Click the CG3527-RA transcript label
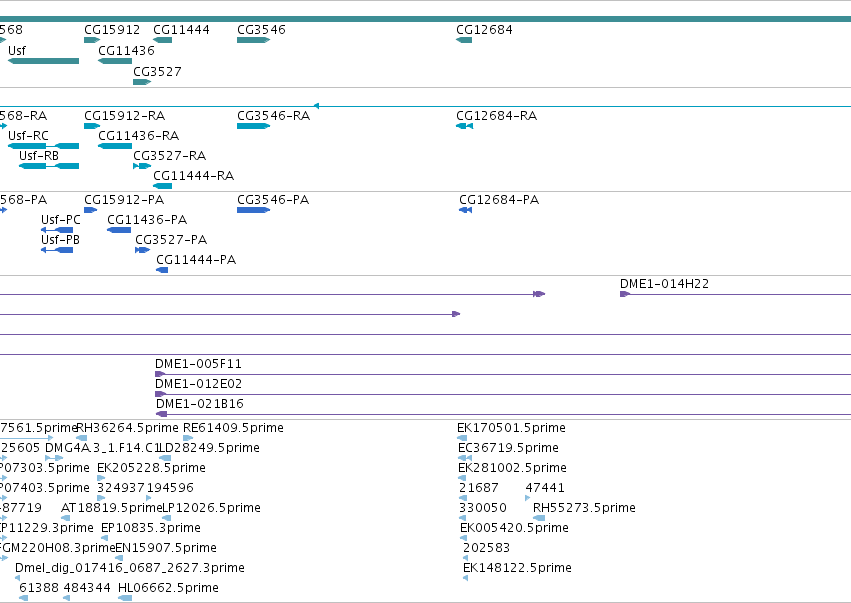 click(x=169, y=156)
